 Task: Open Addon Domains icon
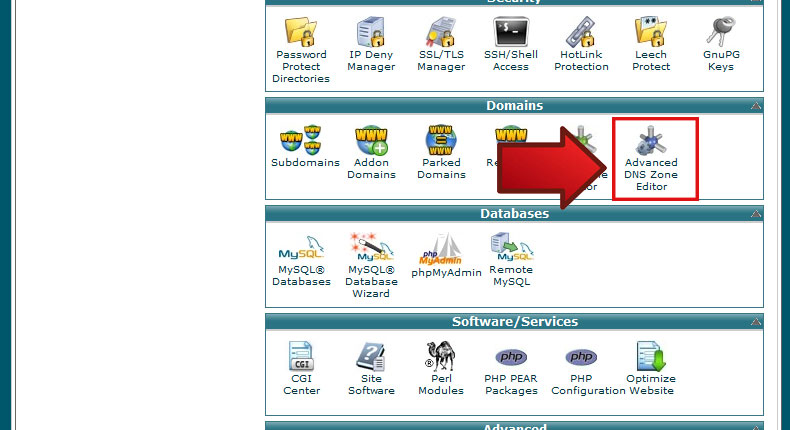pyautogui.click(x=371, y=140)
